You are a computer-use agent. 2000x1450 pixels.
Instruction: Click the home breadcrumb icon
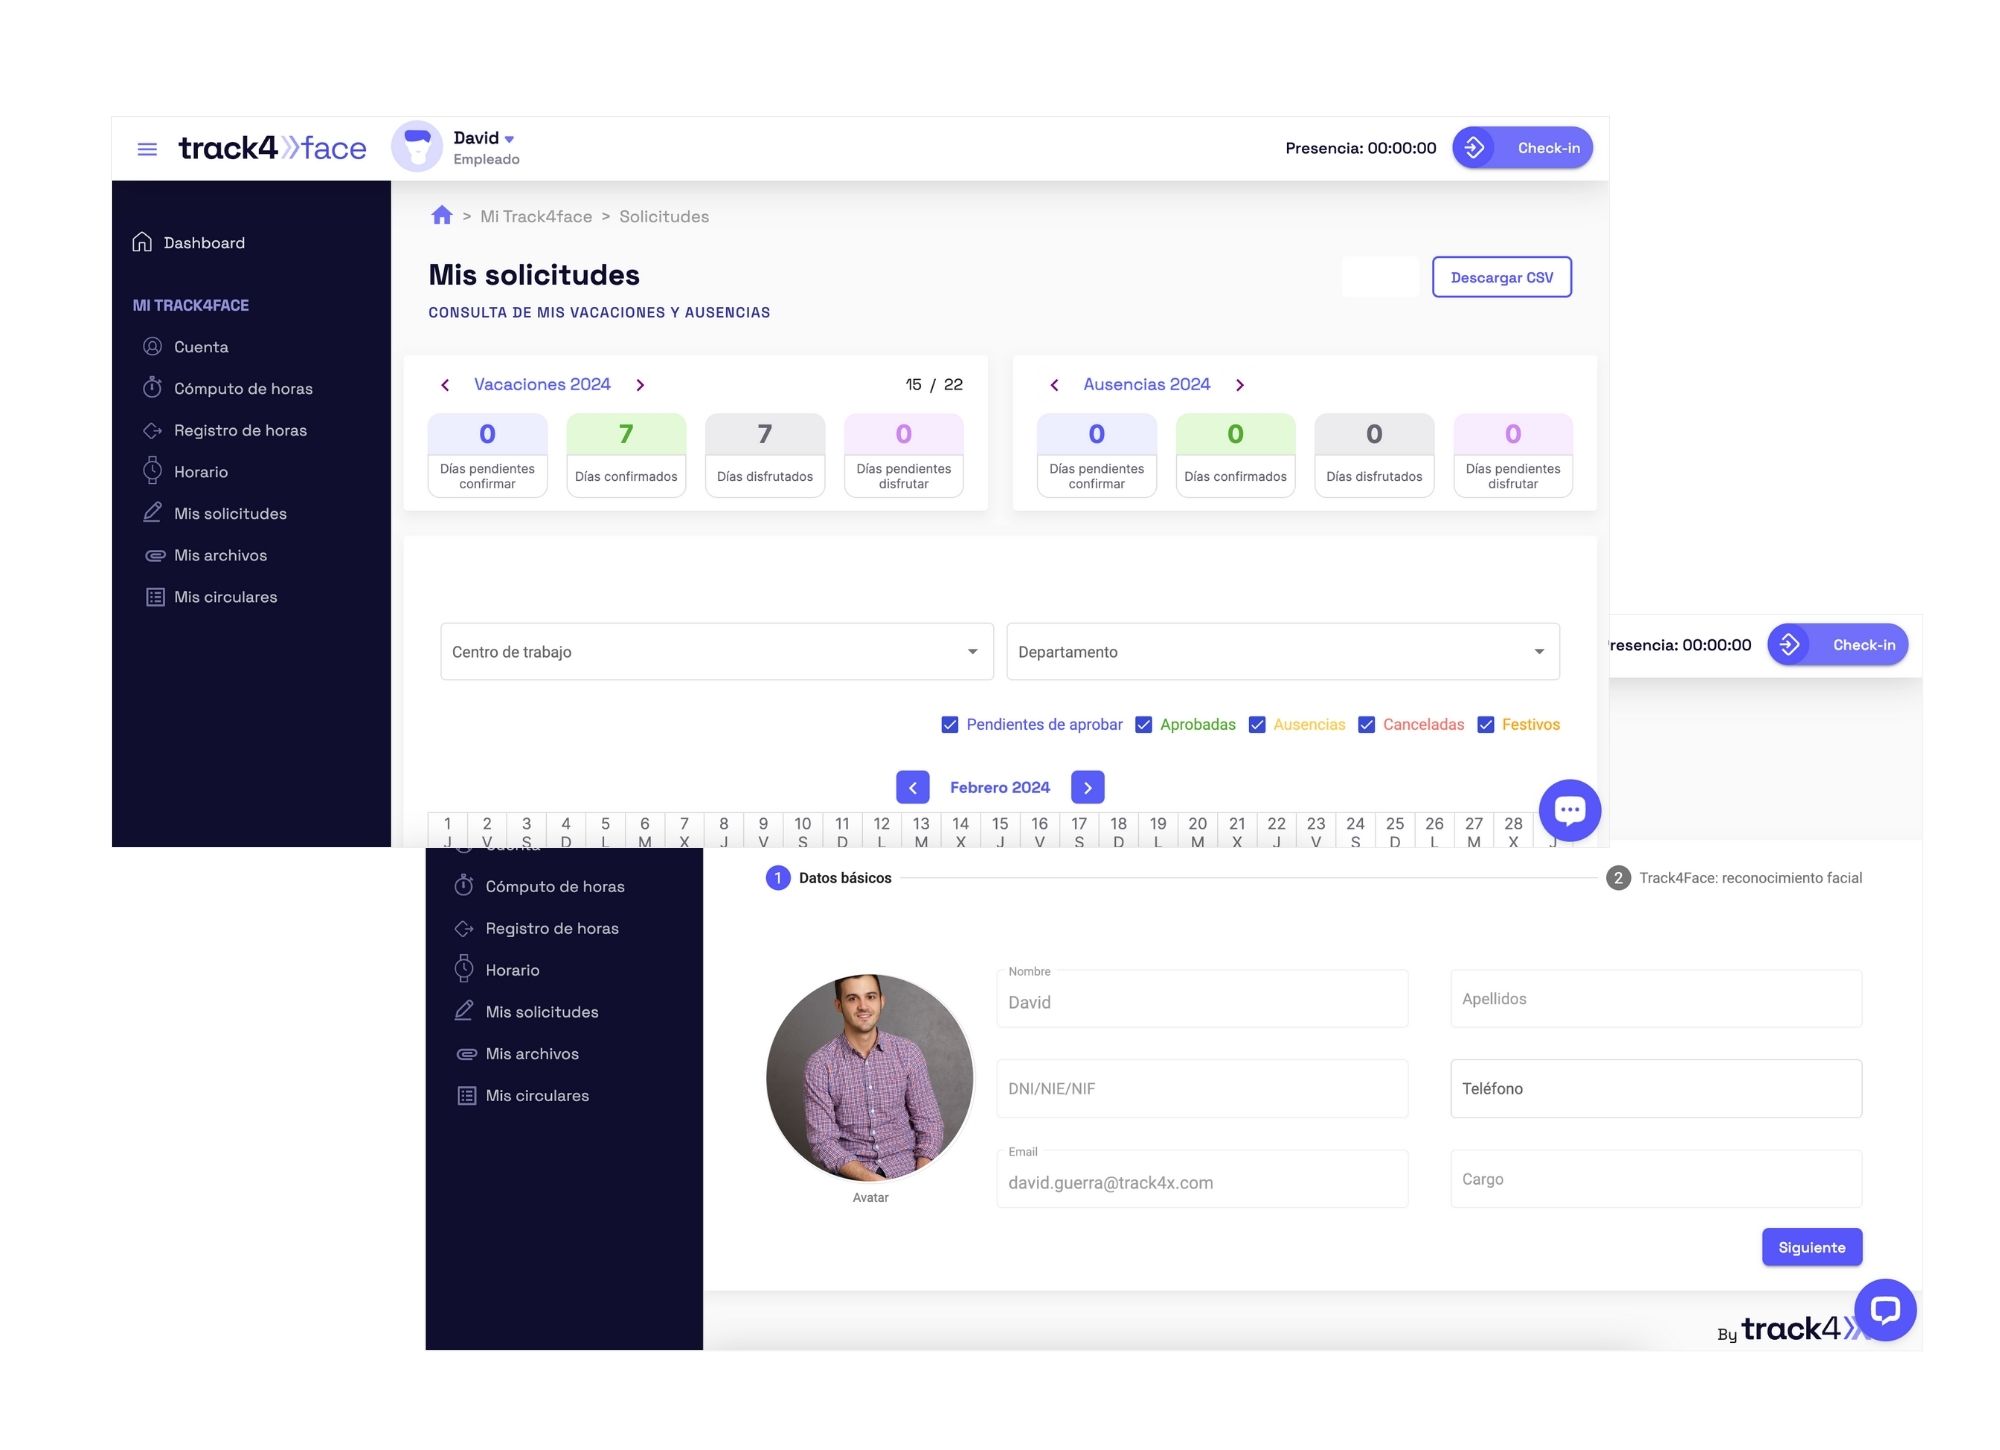pos(441,216)
